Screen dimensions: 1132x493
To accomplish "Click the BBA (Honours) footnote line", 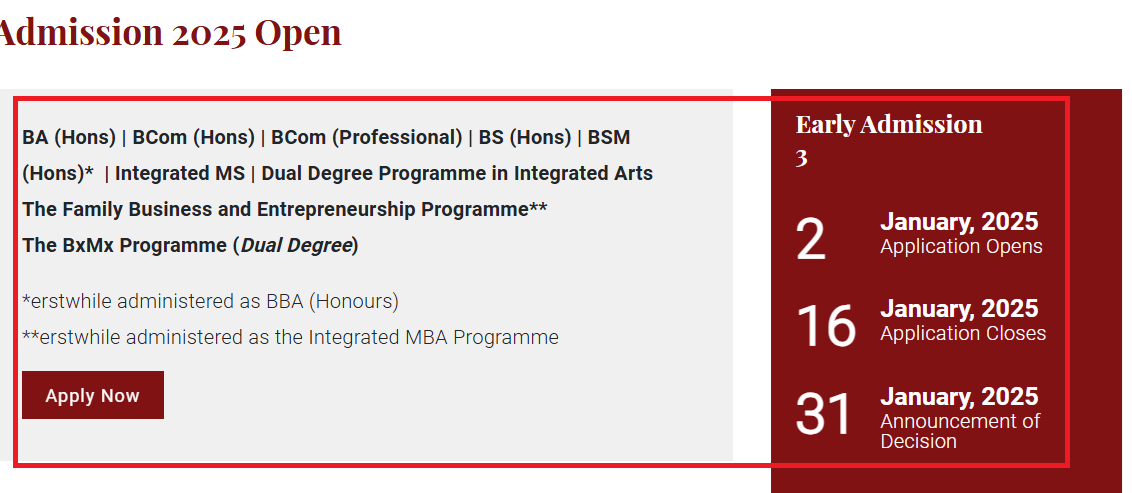I will coord(210,301).
